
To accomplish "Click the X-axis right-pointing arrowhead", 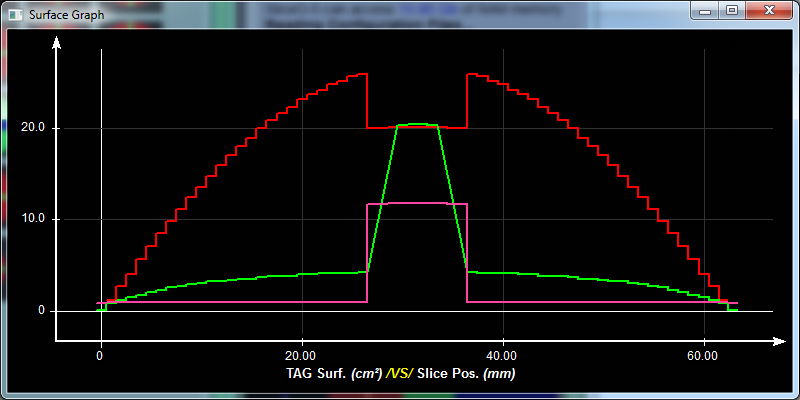I will point(776,341).
